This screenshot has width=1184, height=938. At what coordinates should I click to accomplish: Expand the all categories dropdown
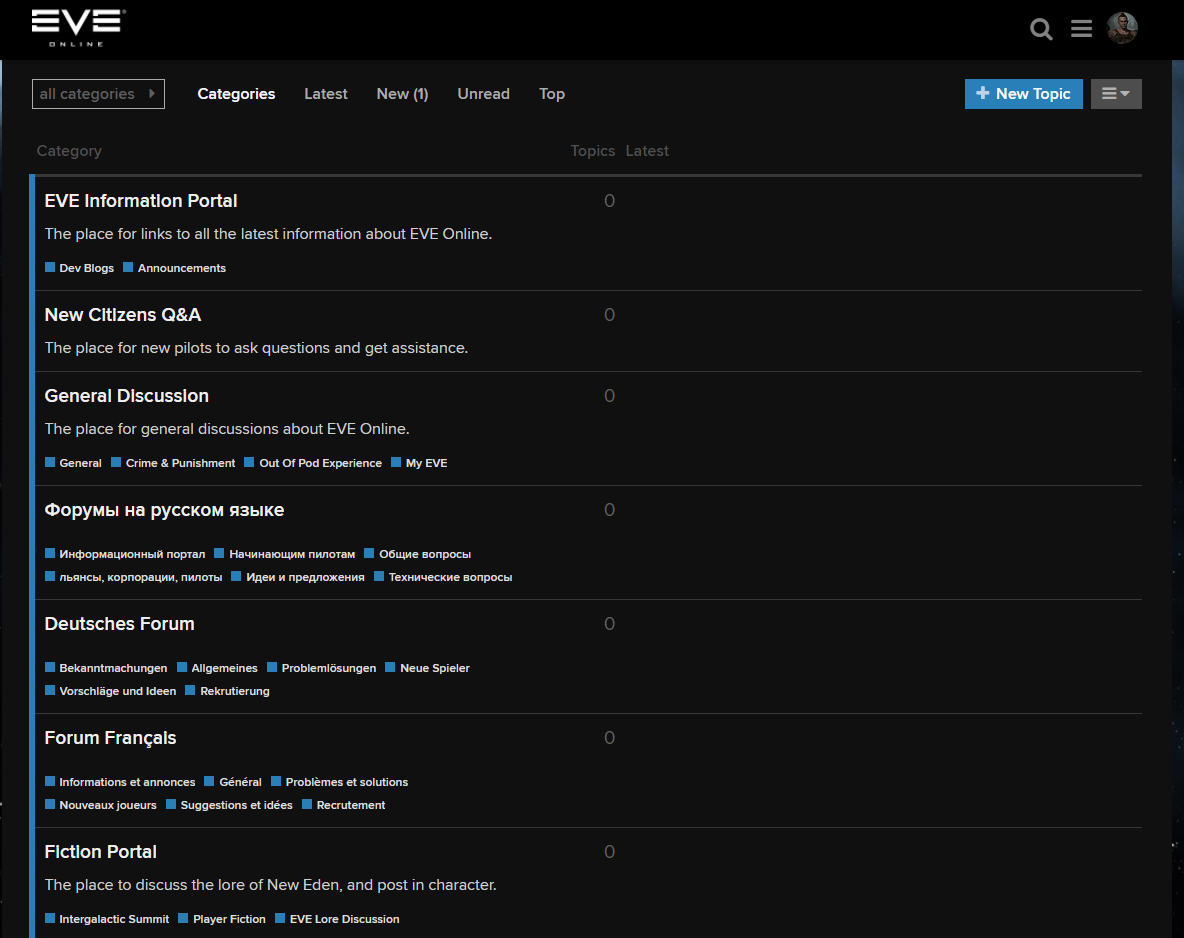point(98,94)
